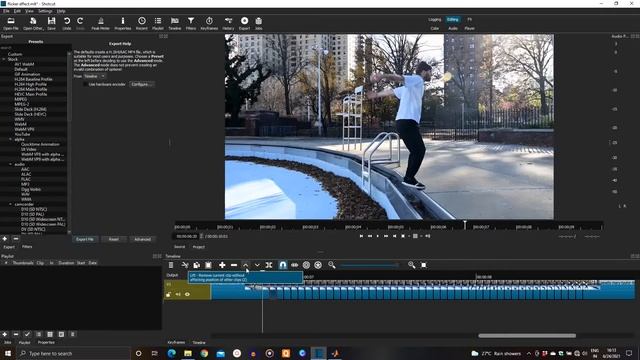Open the Jobs panel from the toolbar
The image size is (640, 360).
coord(259,23)
